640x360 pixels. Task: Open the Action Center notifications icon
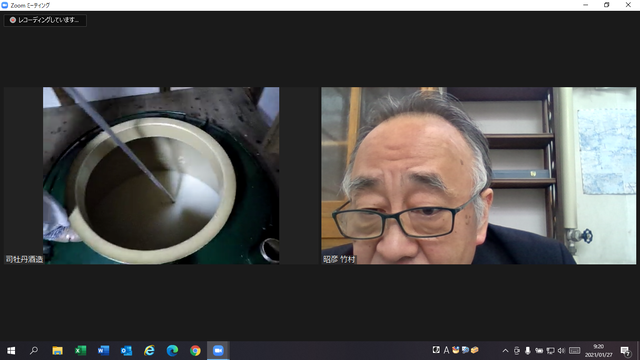(625, 351)
